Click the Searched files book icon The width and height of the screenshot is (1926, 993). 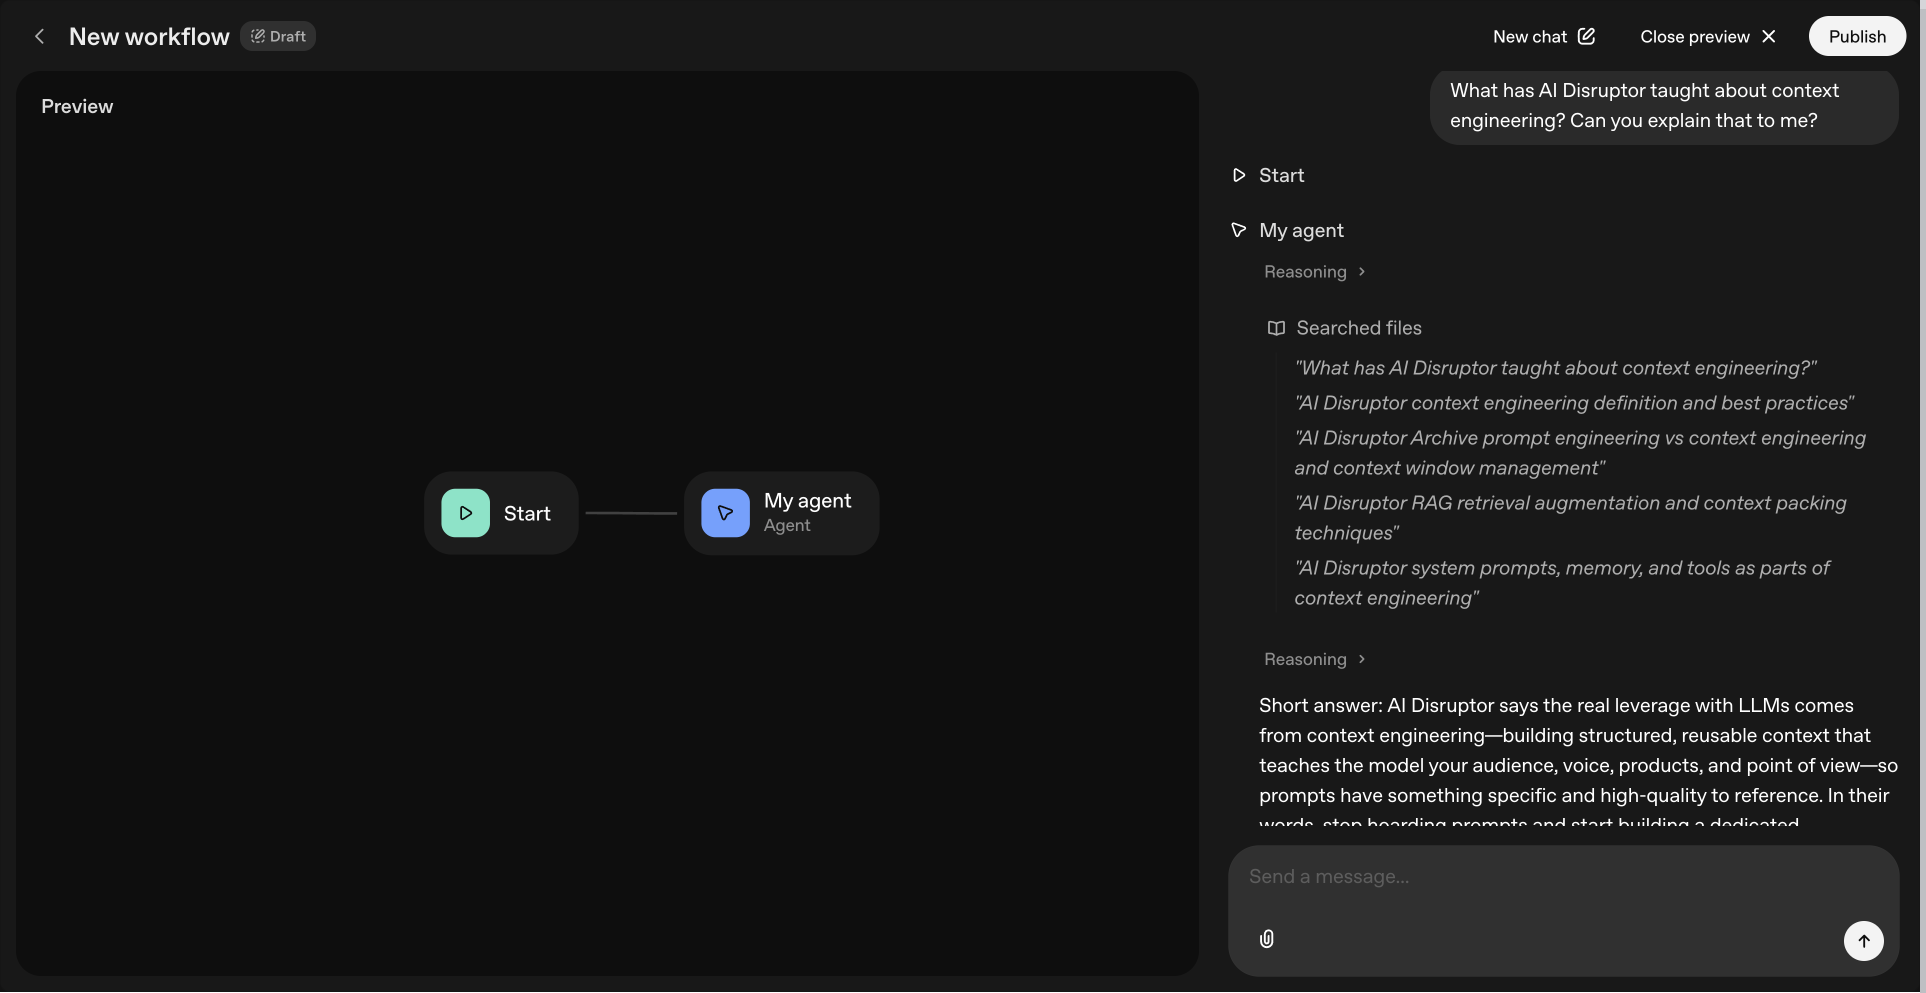pyautogui.click(x=1276, y=328)
